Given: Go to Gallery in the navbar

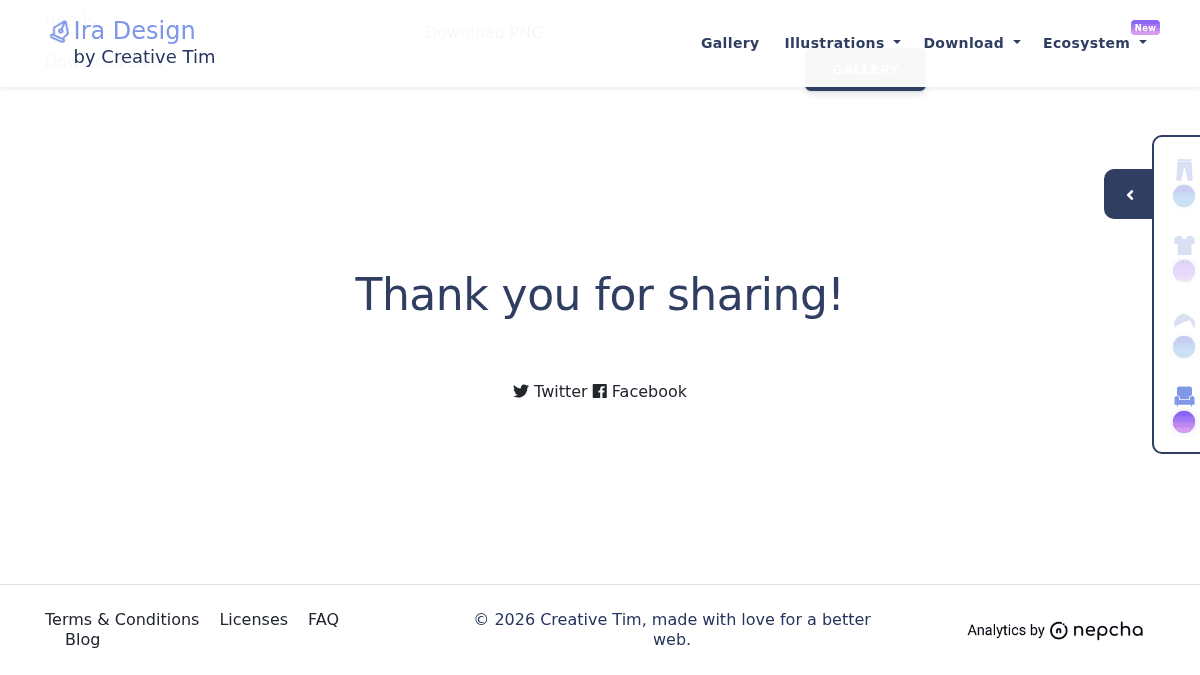Looking at the screenshot, I should (x=730, y=43).
